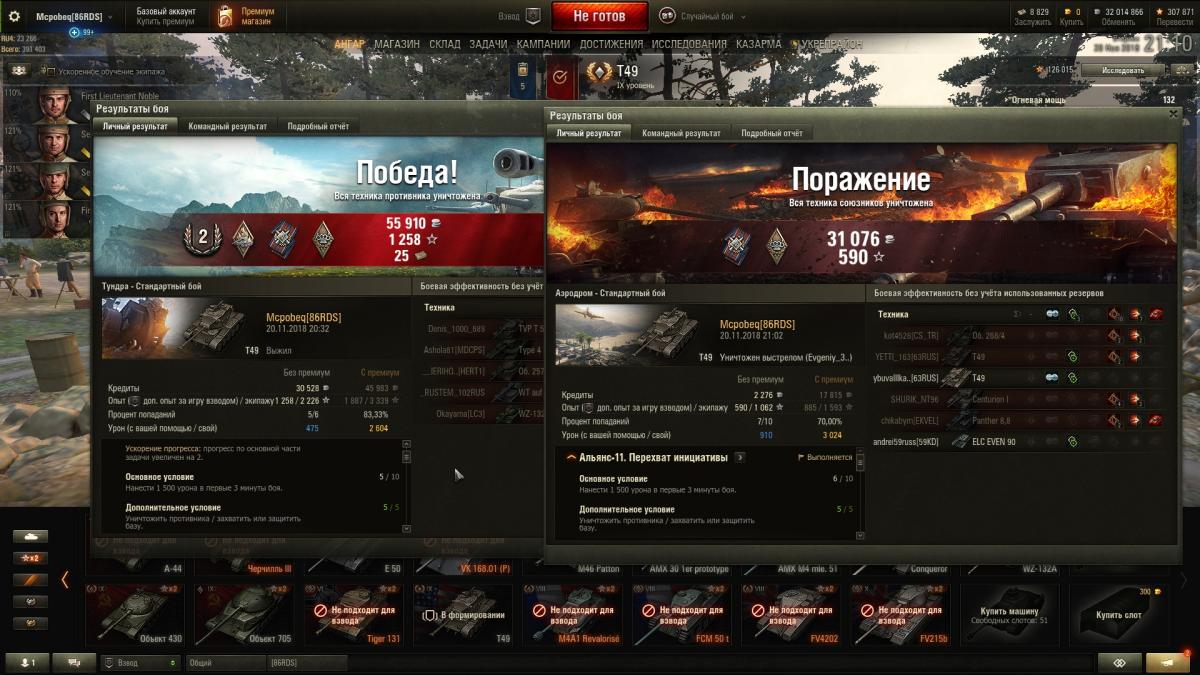Open the ИССЛЕДОВАНИЯ menu section
This screenshot has width=1200, height=675.
pyautogui.click(x=689, y=44)
